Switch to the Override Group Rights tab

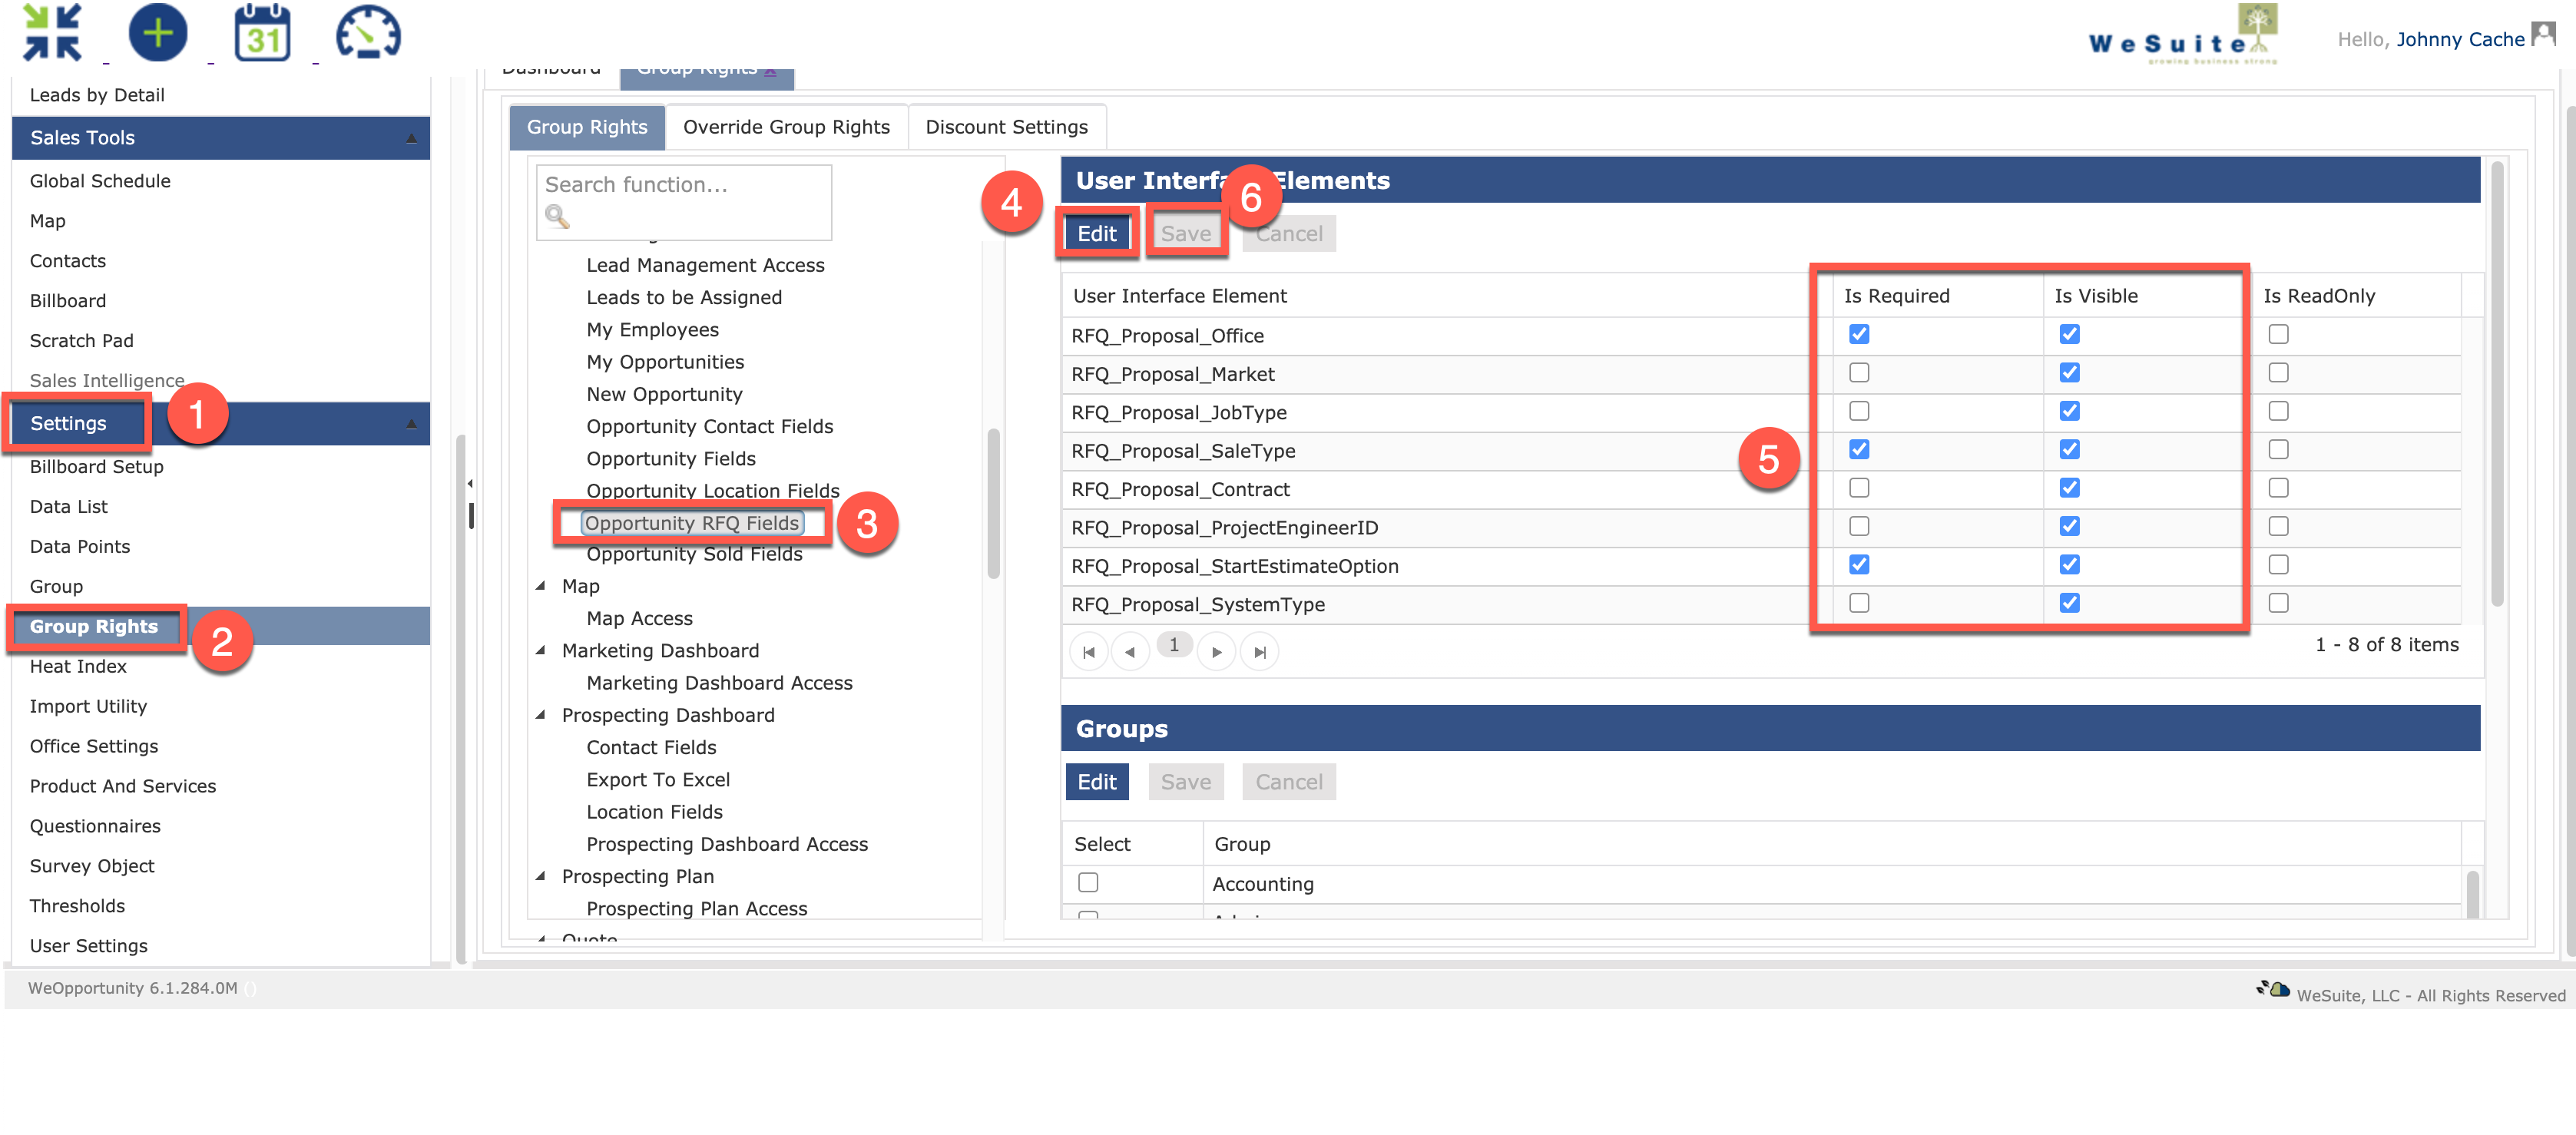[785, 126]
